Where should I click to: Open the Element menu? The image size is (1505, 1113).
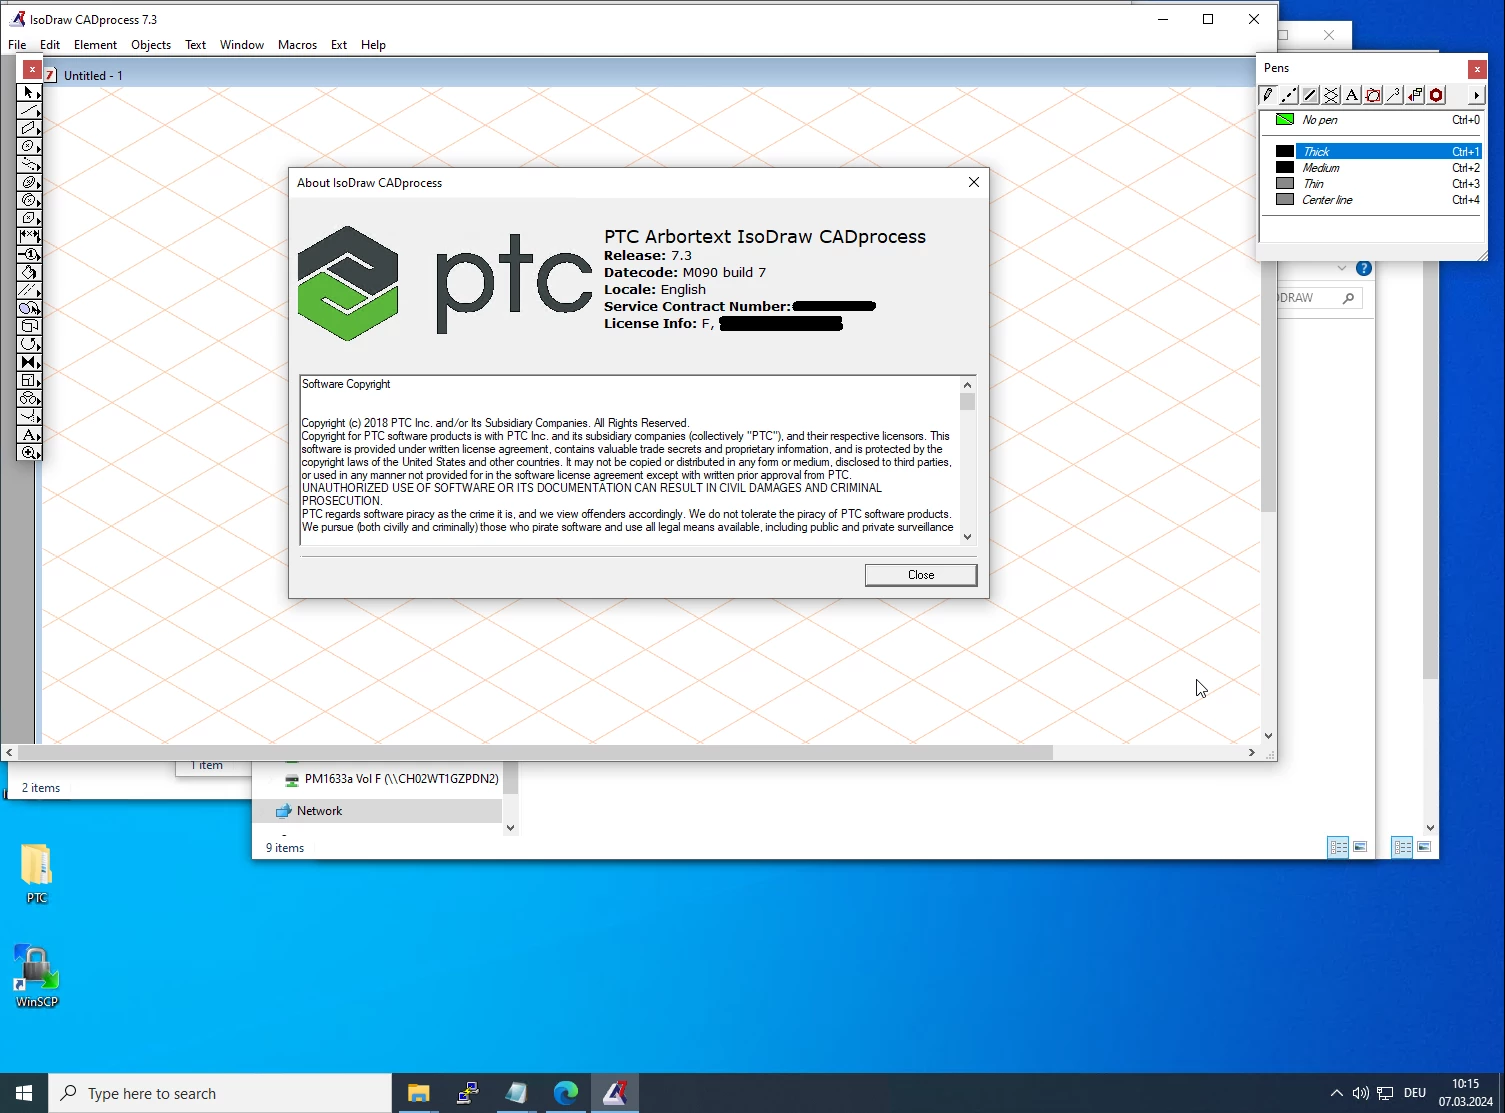click(x=95, y=45)
